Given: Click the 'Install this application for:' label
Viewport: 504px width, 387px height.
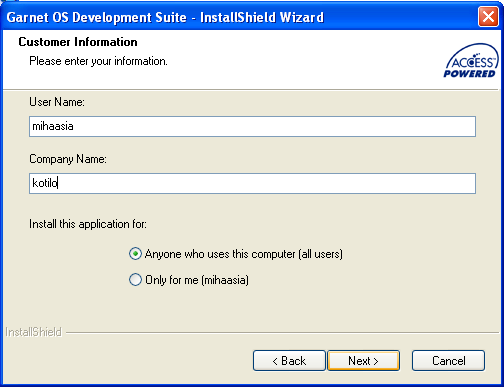Looking at the screenshot, I should click(x=88, y=224).
